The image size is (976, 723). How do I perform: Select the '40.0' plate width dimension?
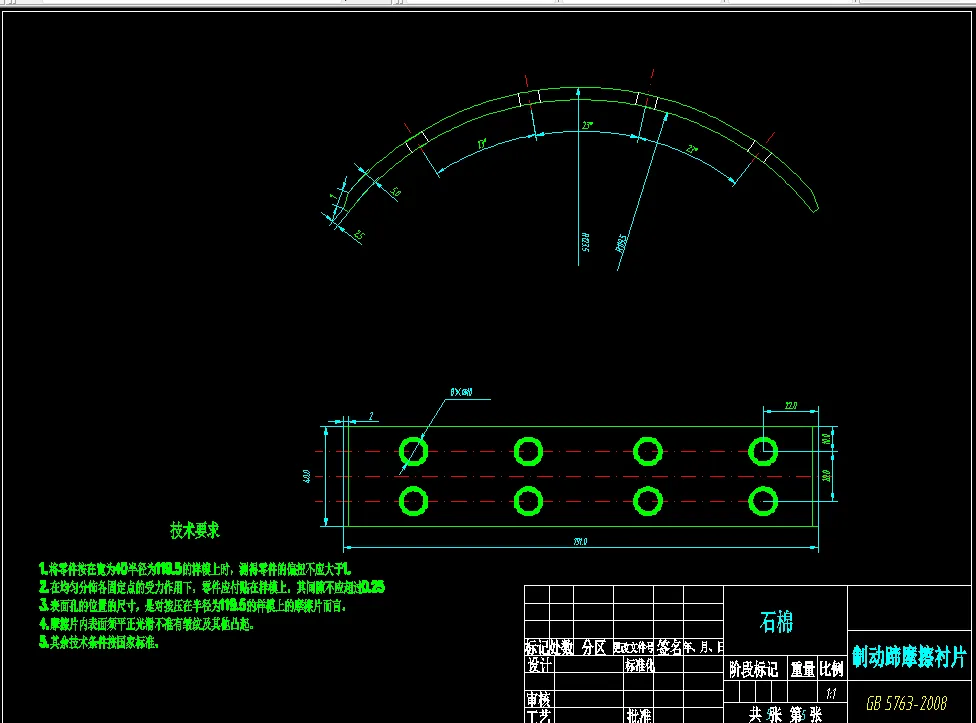[x=307, y=477]
